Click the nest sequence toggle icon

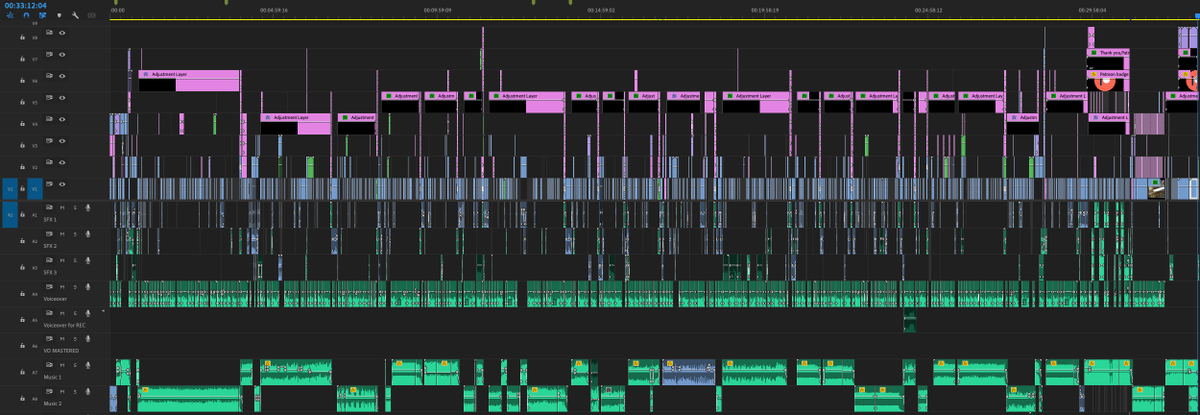coord(10,16)
